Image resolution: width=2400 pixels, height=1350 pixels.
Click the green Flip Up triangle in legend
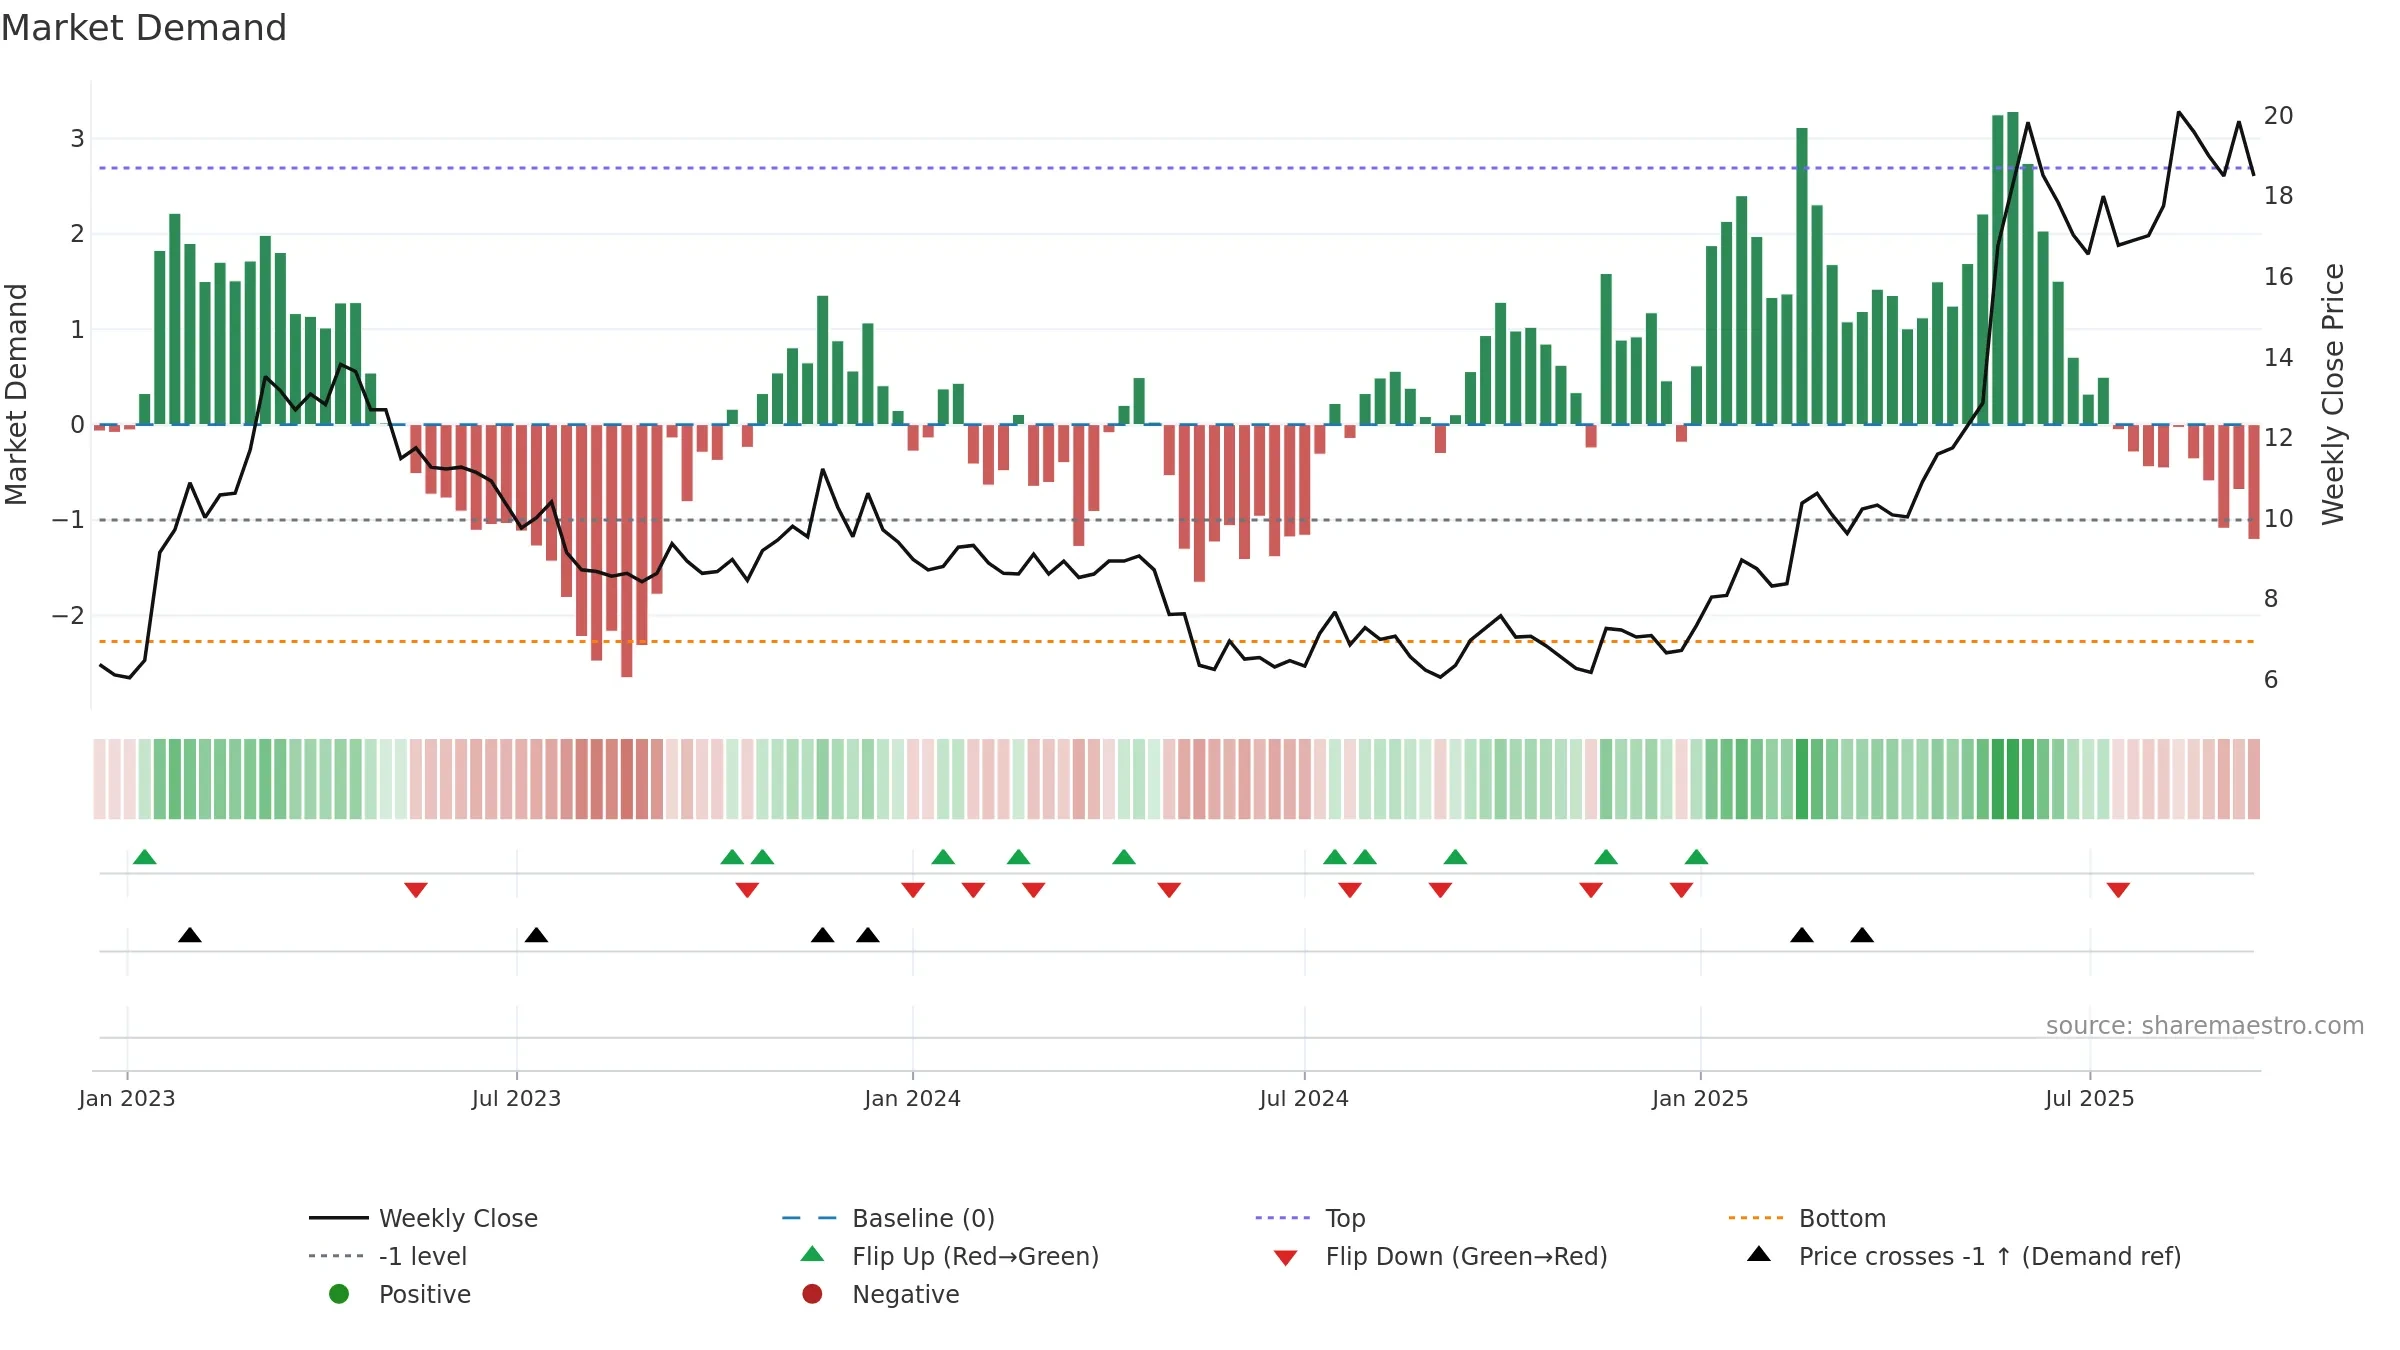(x=813, y=1254)
